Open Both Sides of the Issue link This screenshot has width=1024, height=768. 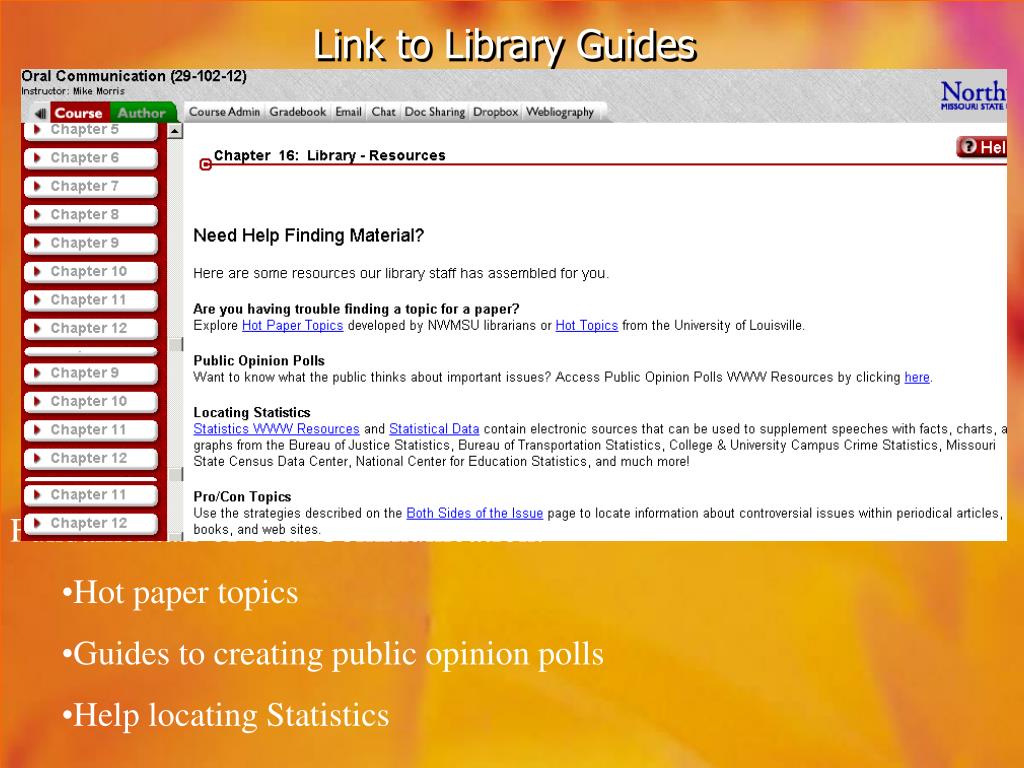click(475, 513)
